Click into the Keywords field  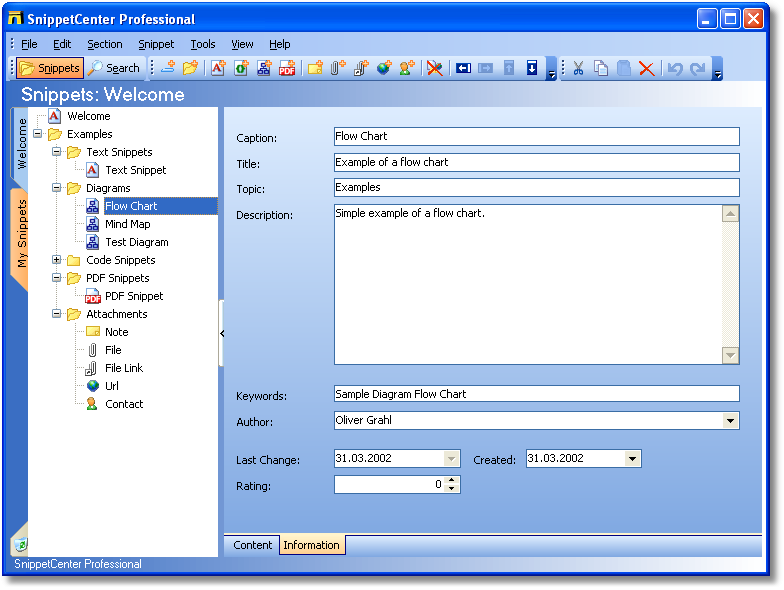pyautogui.click(x=536, y=394)
